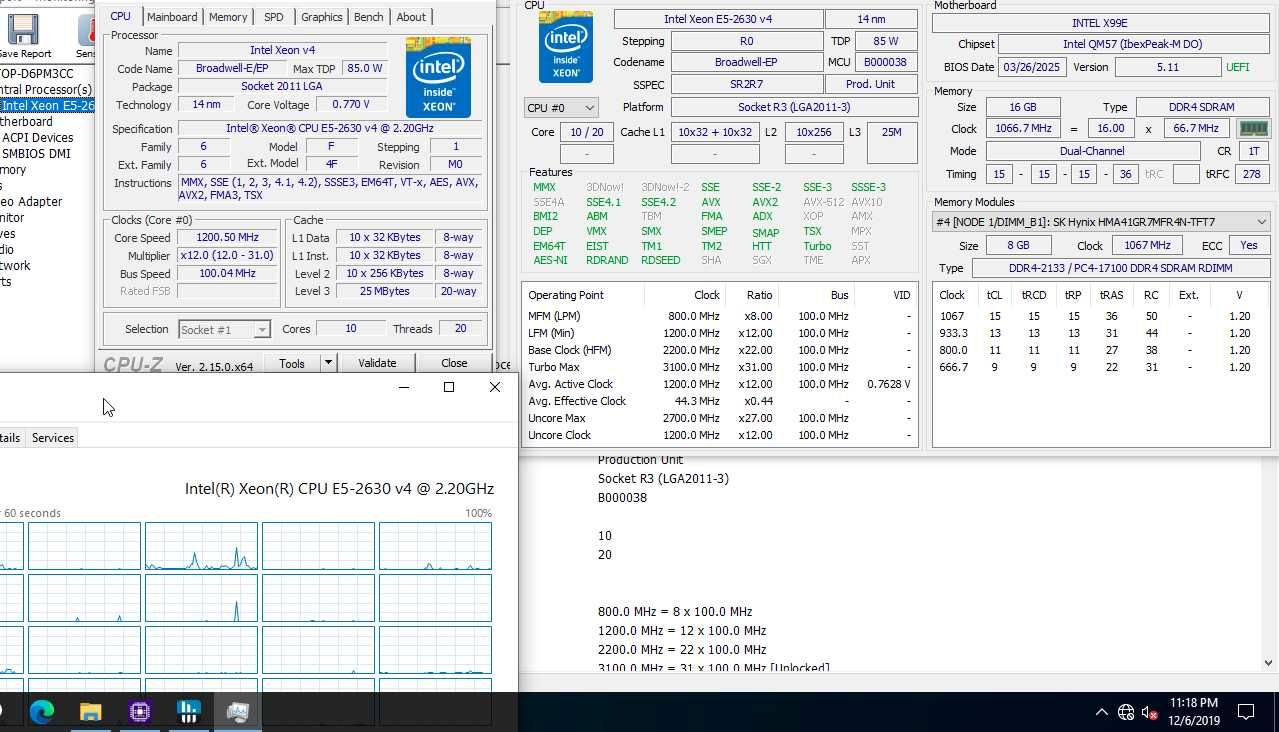Screen dimensions: 1279x732
Task: Click the 1067 row in memory timing table
Action: tap(1100, 316)
